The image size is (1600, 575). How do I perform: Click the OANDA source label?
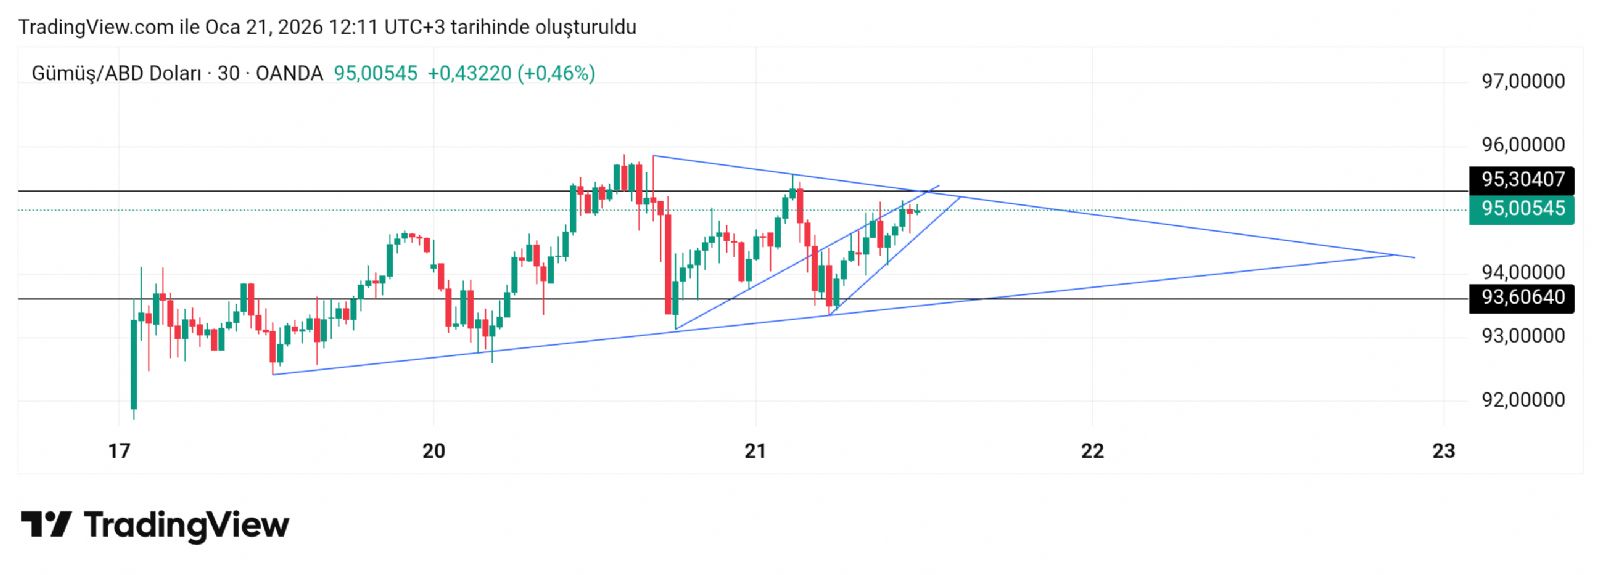(x=289, y=73)
